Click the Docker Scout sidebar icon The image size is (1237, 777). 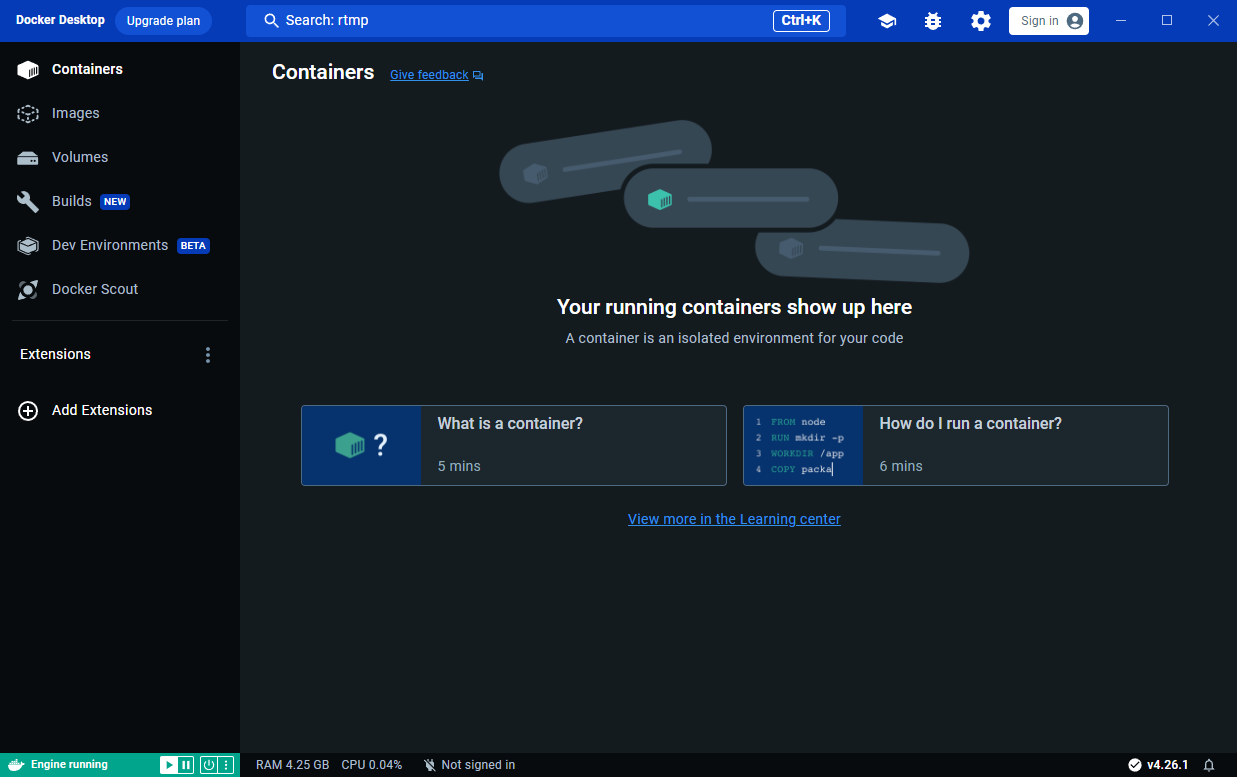point(28,289)
